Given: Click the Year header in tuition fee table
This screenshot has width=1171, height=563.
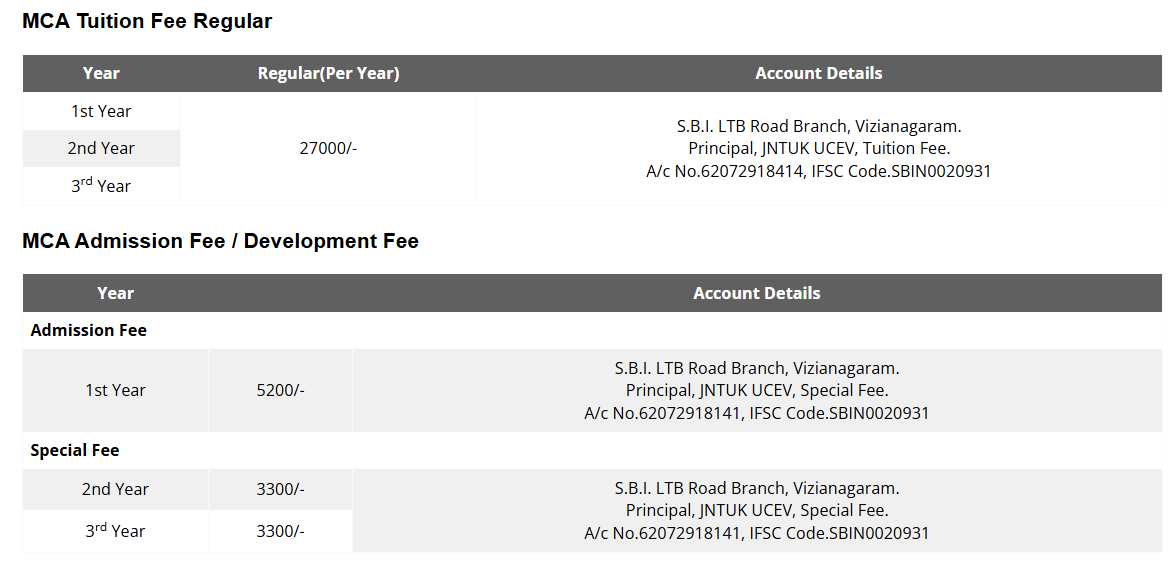Looking at the screenshot, I should 101,73.
